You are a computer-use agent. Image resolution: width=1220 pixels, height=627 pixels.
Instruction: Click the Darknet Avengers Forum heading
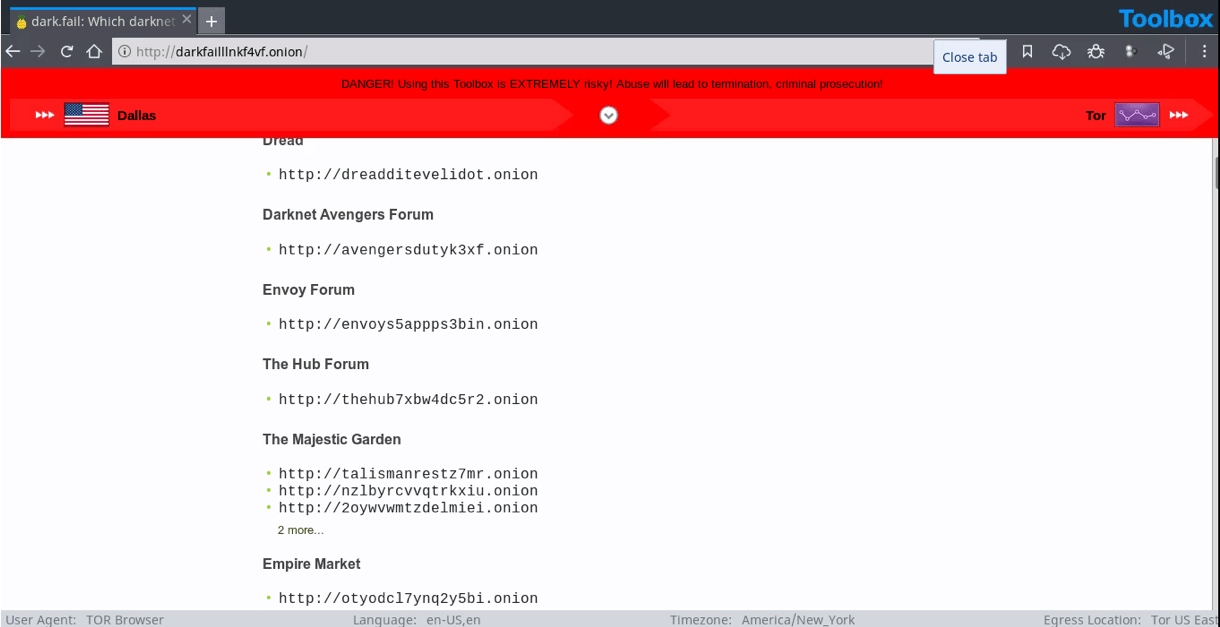(348, 214)
